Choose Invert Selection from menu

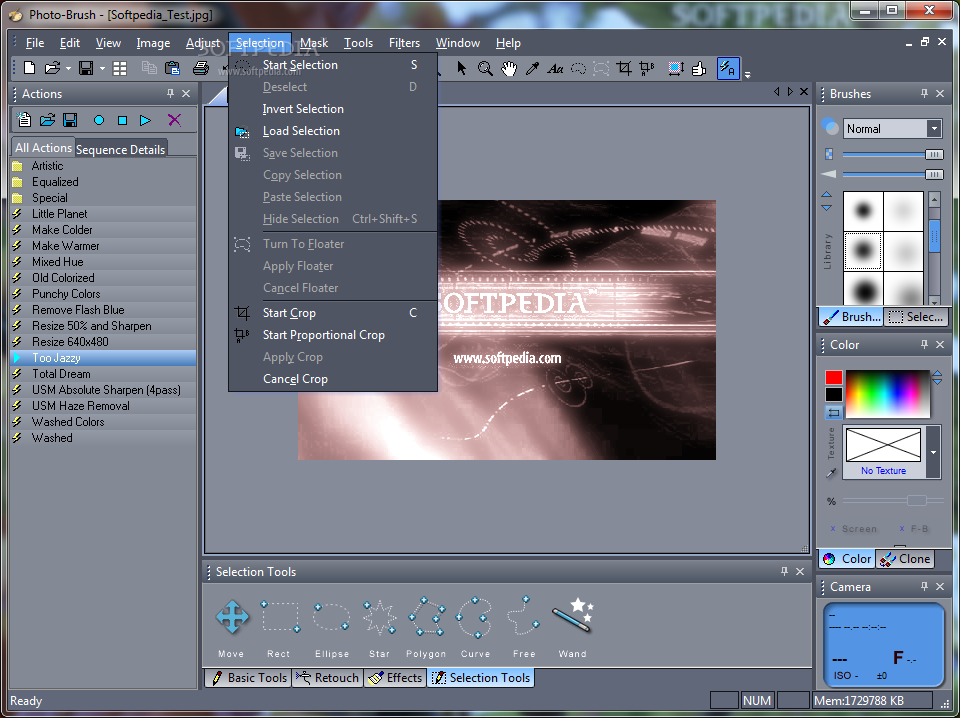[x=303, y=109]
